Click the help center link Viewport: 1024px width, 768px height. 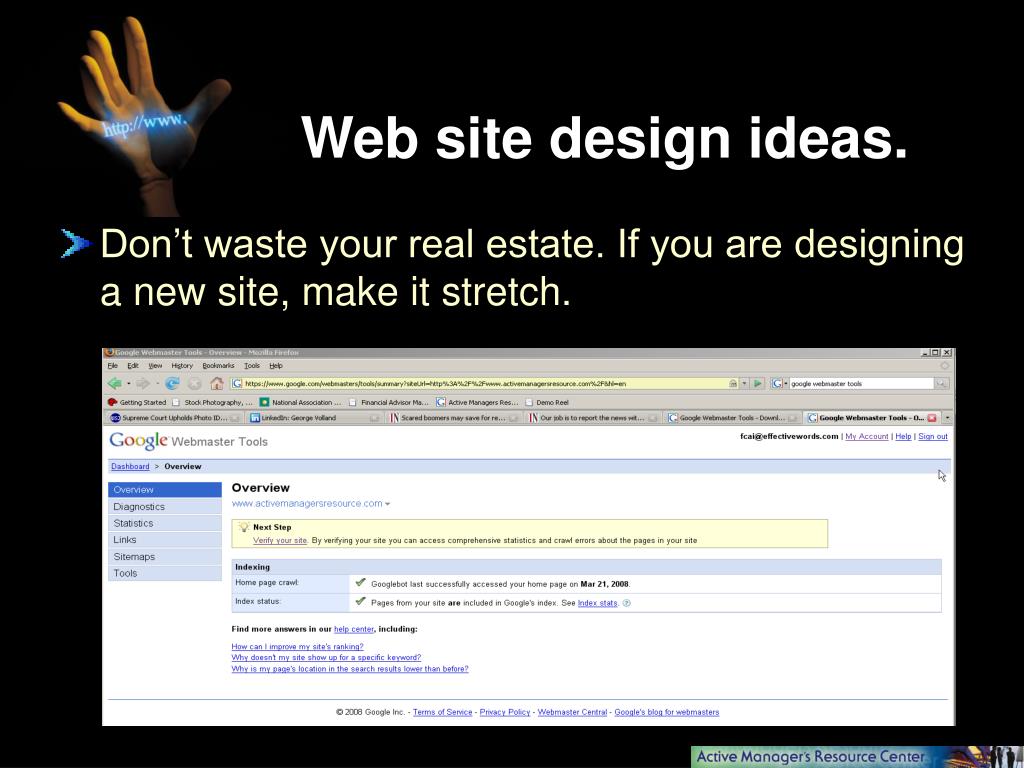354,629
